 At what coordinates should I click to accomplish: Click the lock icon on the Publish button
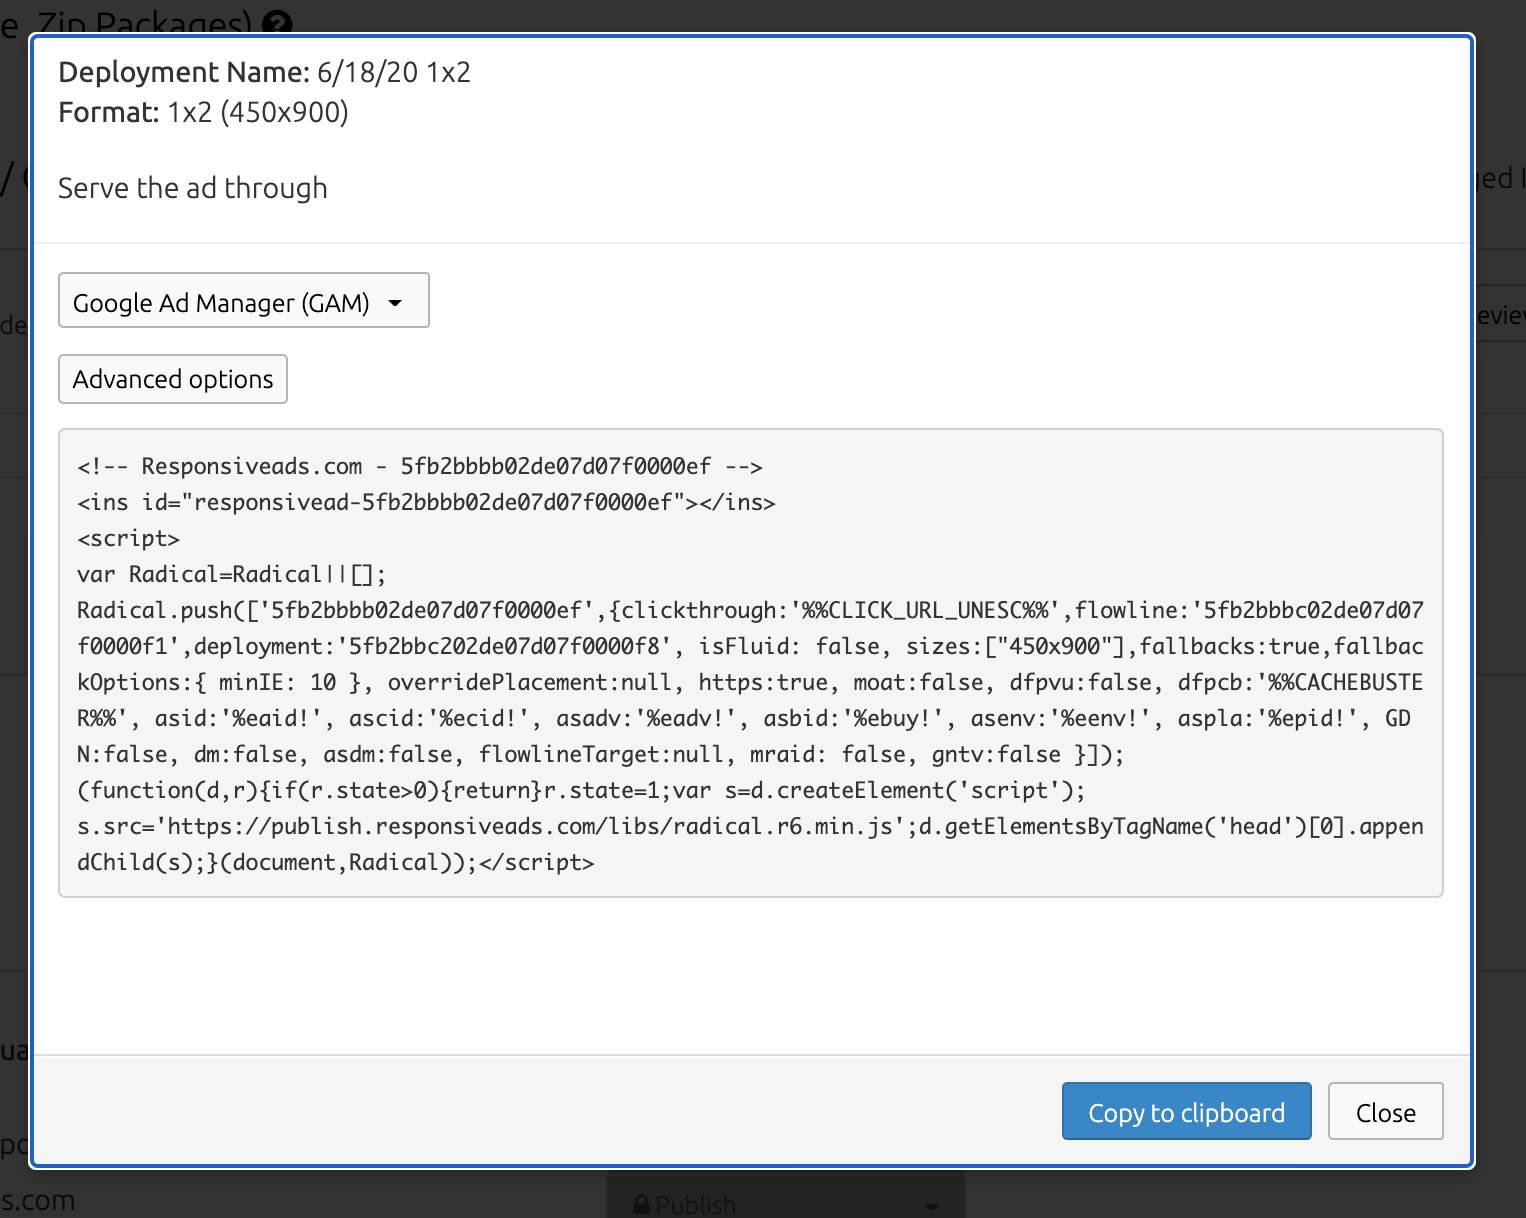(641, 1205)
